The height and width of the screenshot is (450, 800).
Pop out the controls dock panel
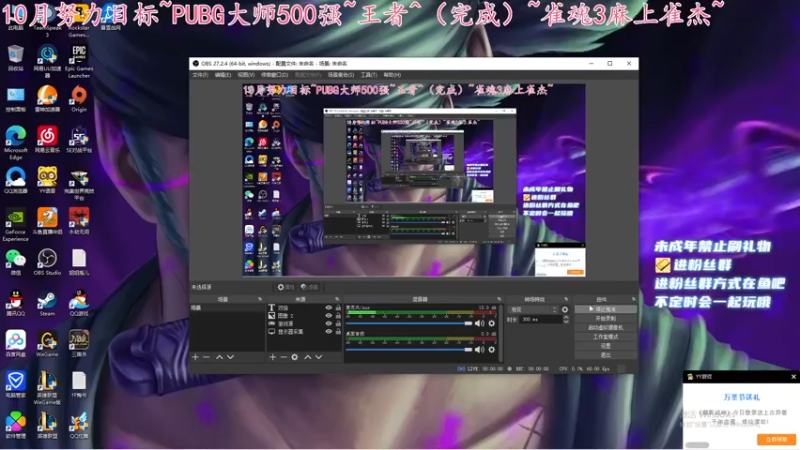[x=634, y=299]
